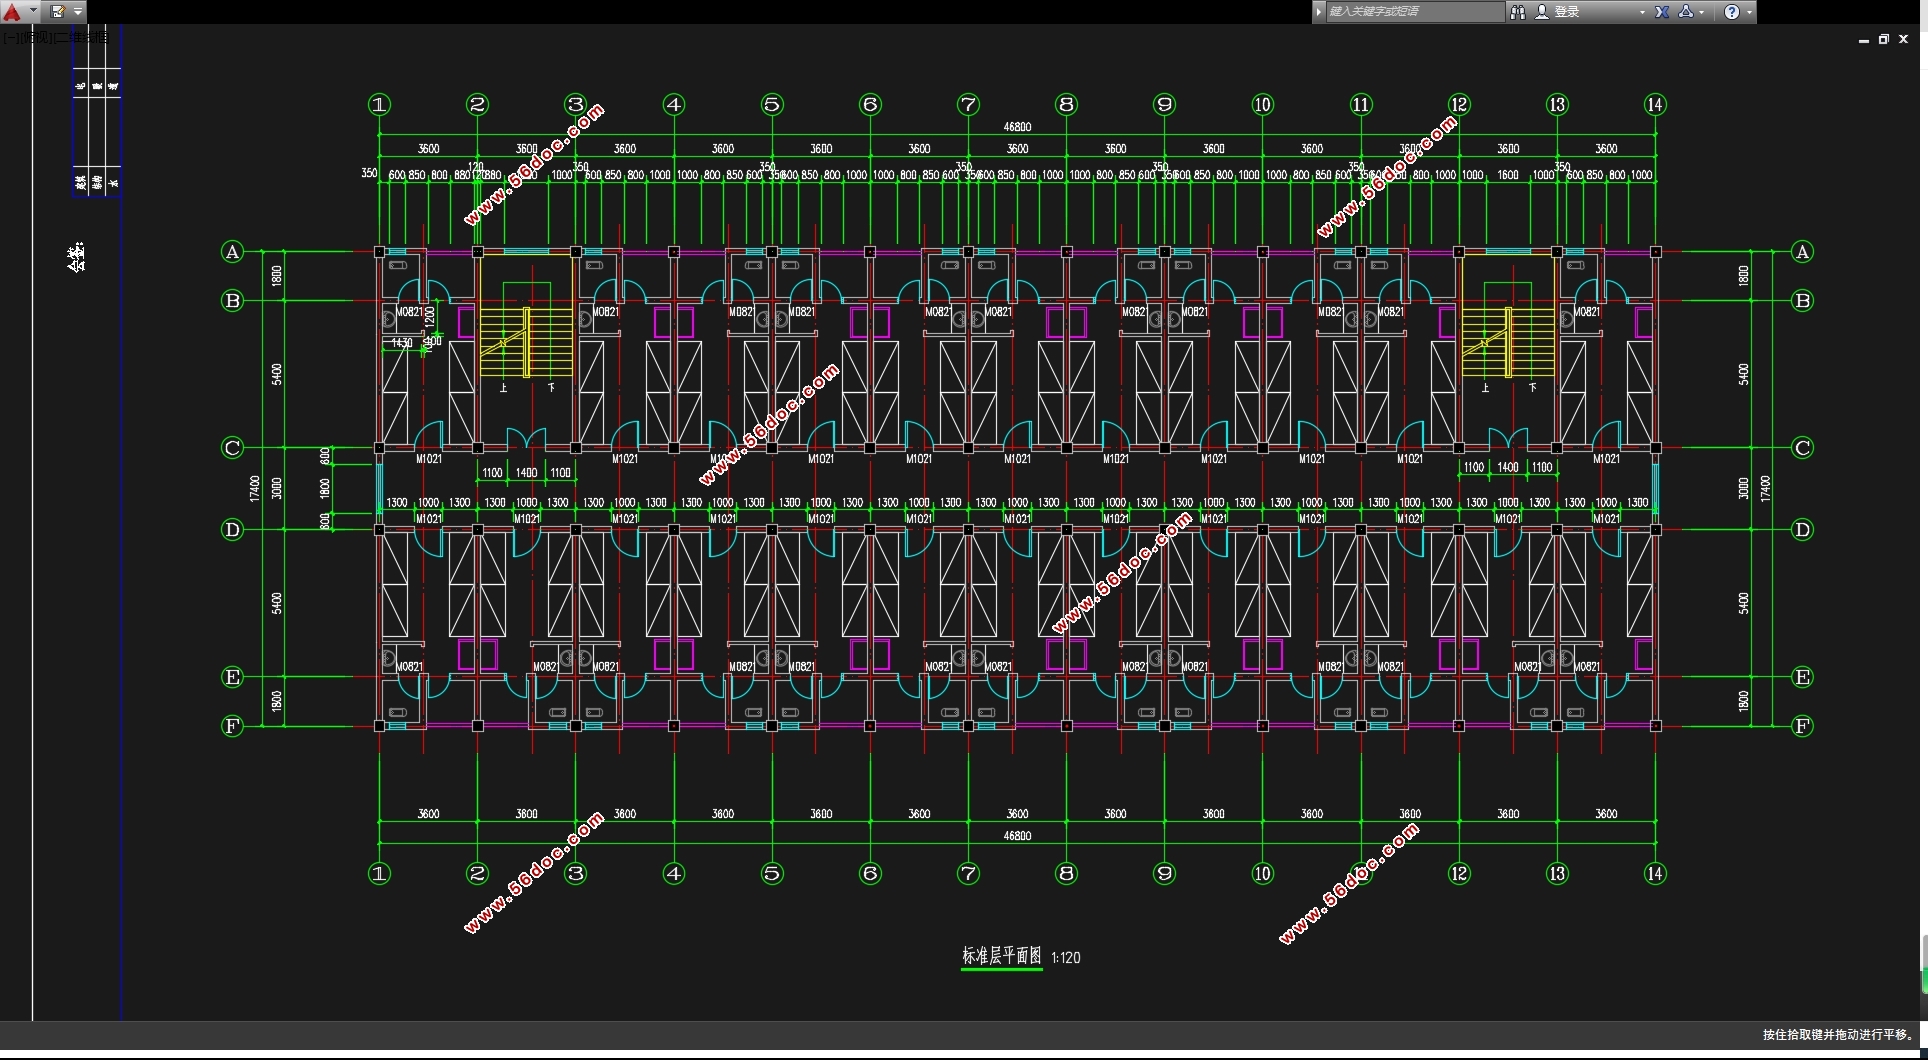Screen dimensions: 1928x1060
Task: Expand the Stay Connected dropdown arrow
Action: (x=1702, y=12)
